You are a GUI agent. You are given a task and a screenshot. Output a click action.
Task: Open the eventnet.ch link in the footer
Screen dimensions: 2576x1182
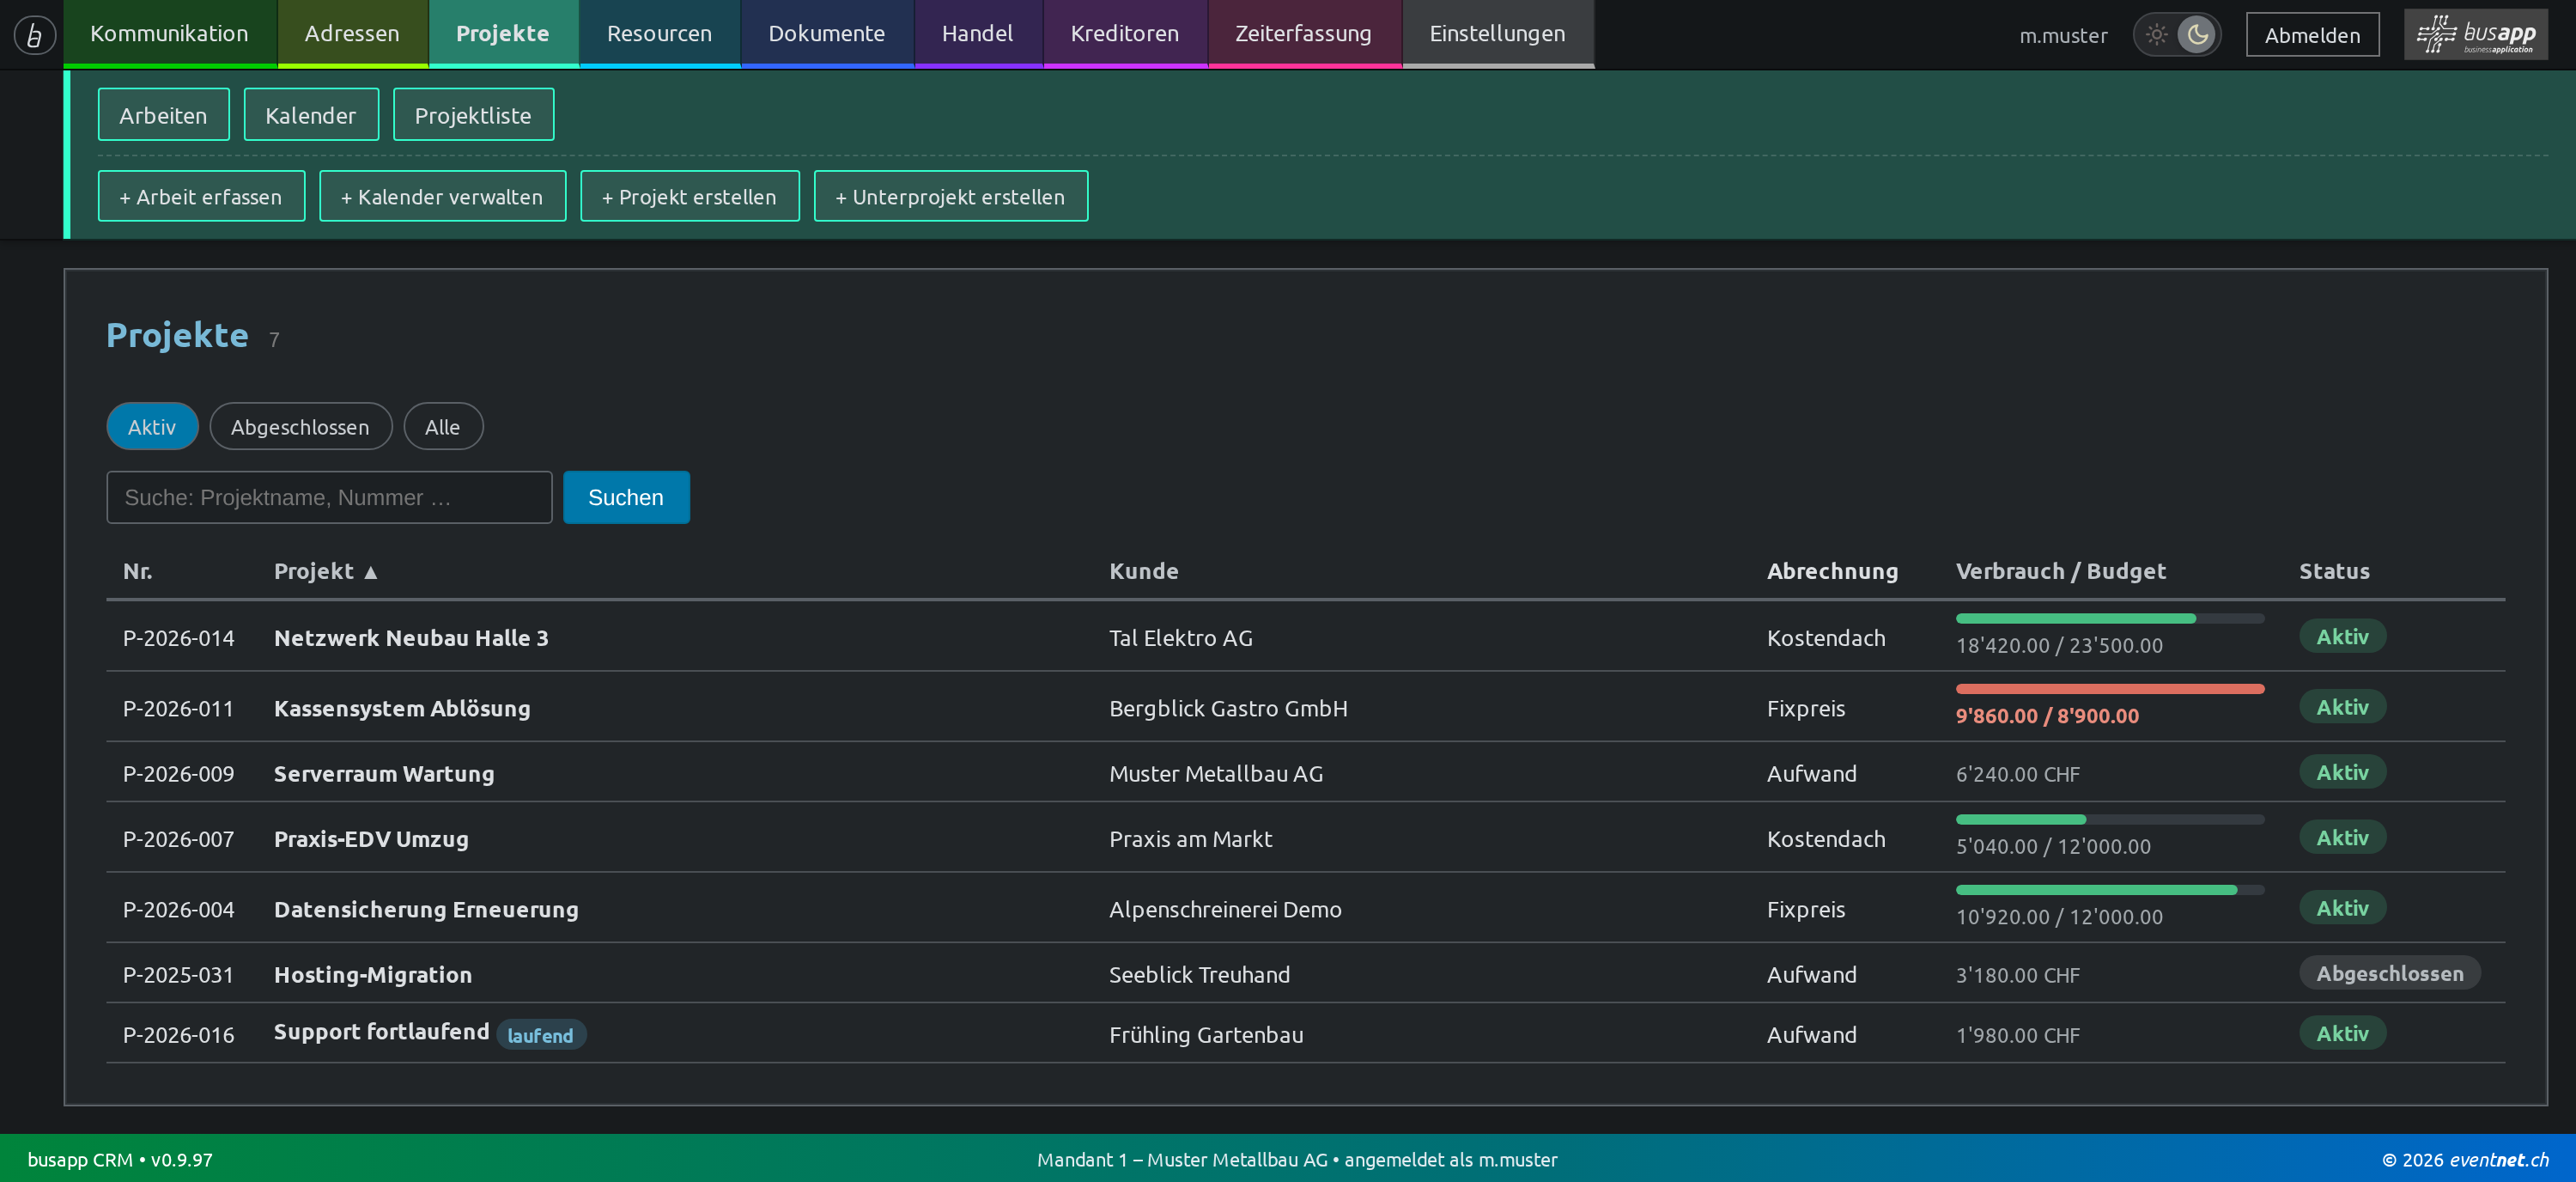[x=2498, y=1160]
